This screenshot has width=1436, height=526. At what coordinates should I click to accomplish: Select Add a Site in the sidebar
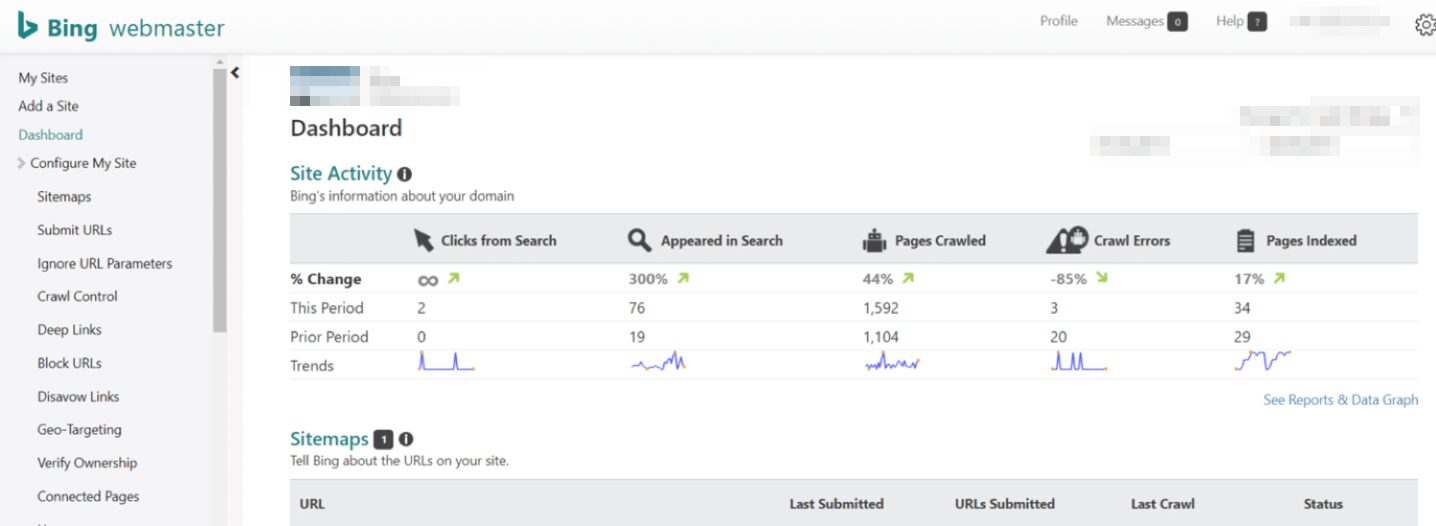[x=48, y=106]
